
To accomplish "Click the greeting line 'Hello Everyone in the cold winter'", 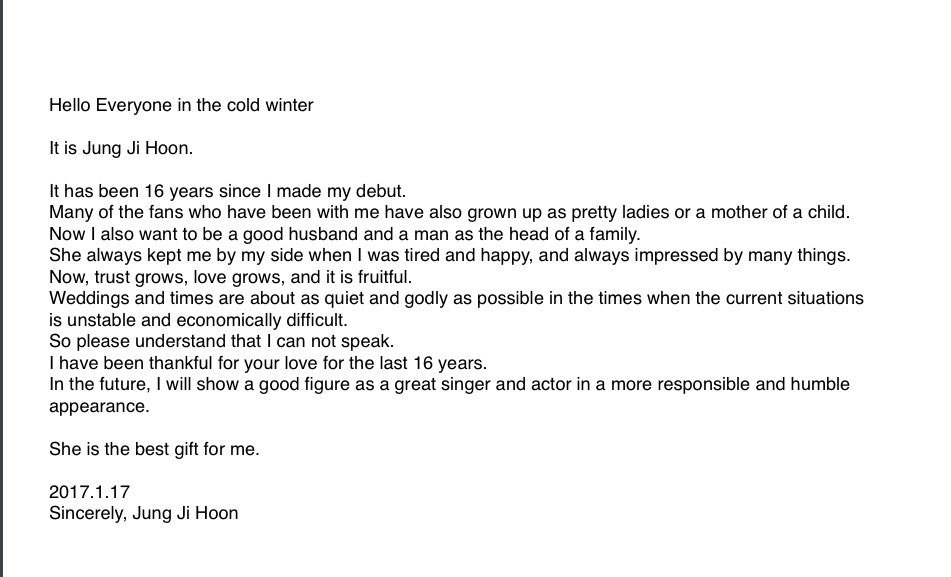I will [181, 106].
